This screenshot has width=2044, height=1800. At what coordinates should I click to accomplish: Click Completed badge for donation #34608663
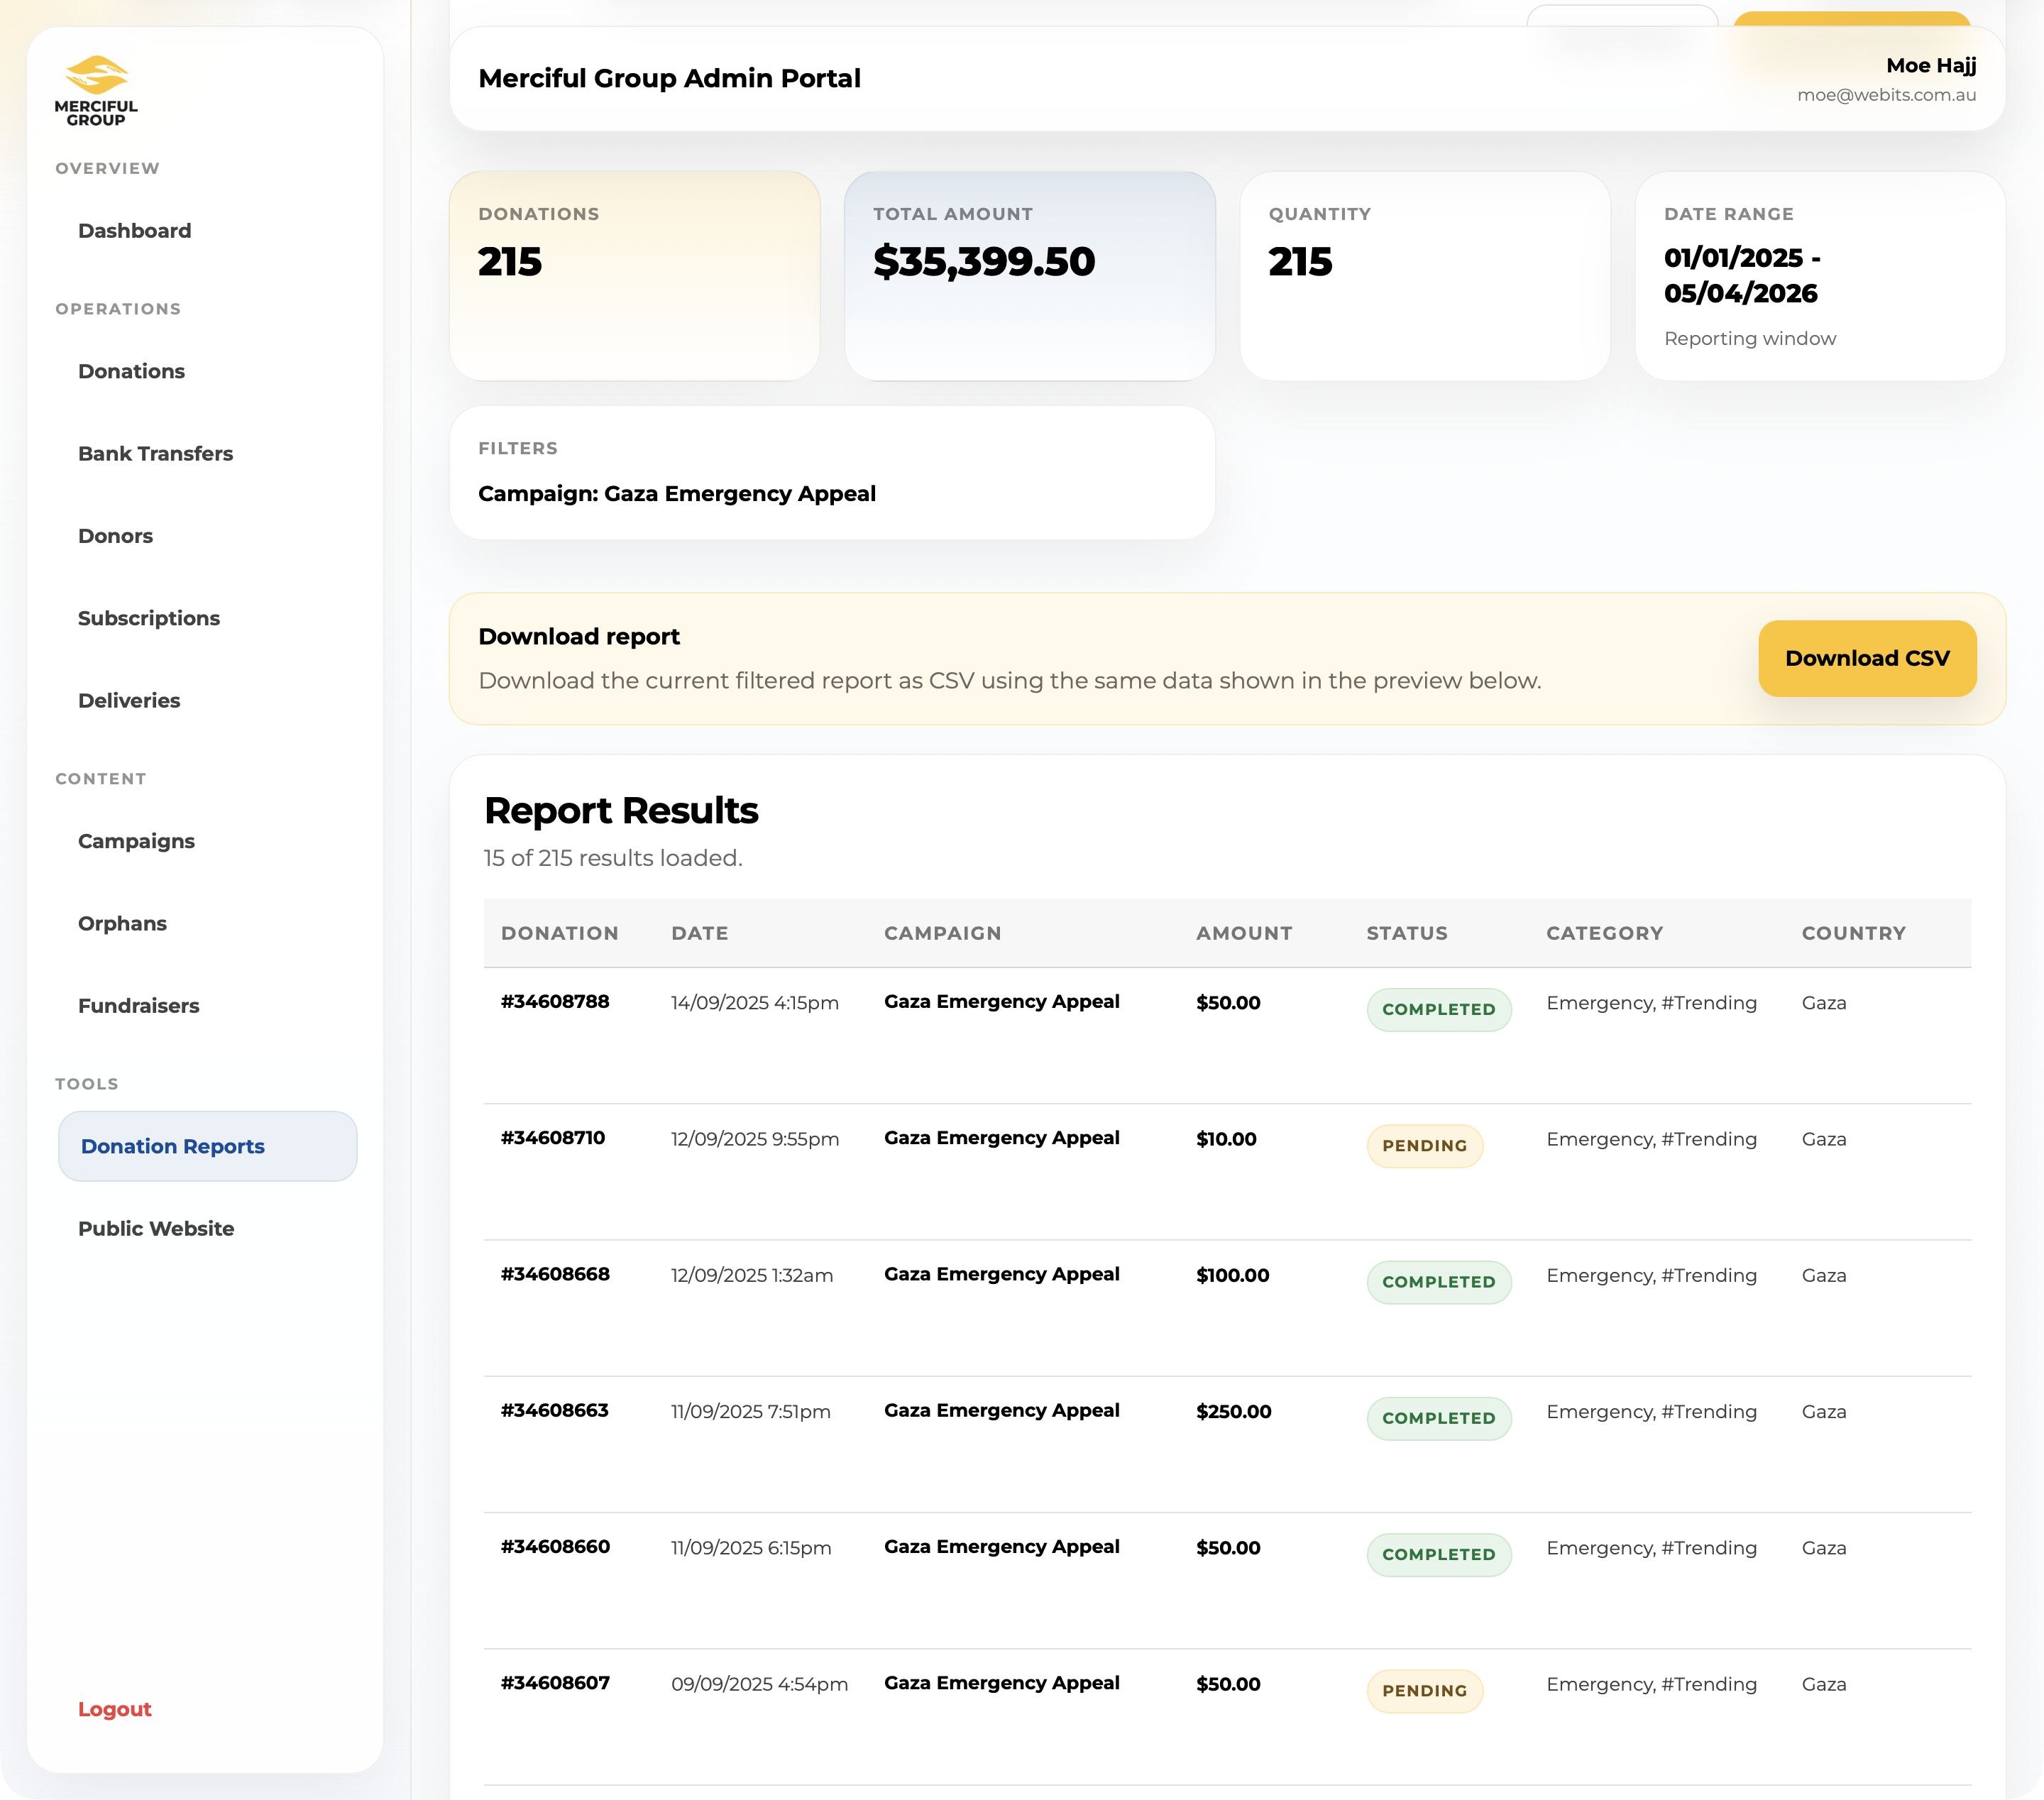pyautogui.click(x=1439, y=1418)
